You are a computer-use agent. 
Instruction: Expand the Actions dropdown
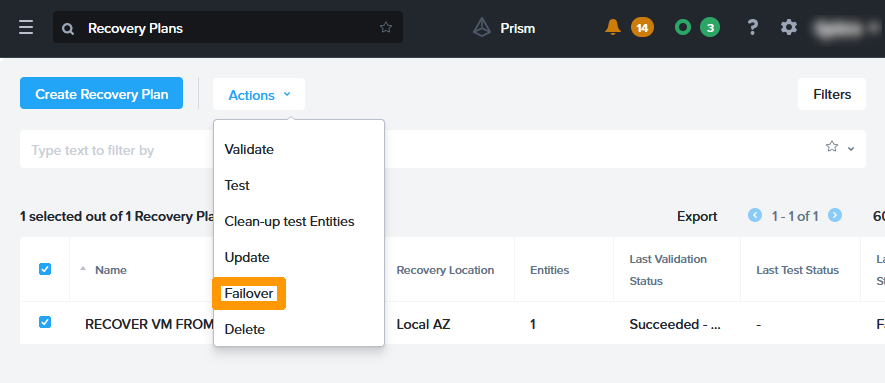[x=259, y=95]
